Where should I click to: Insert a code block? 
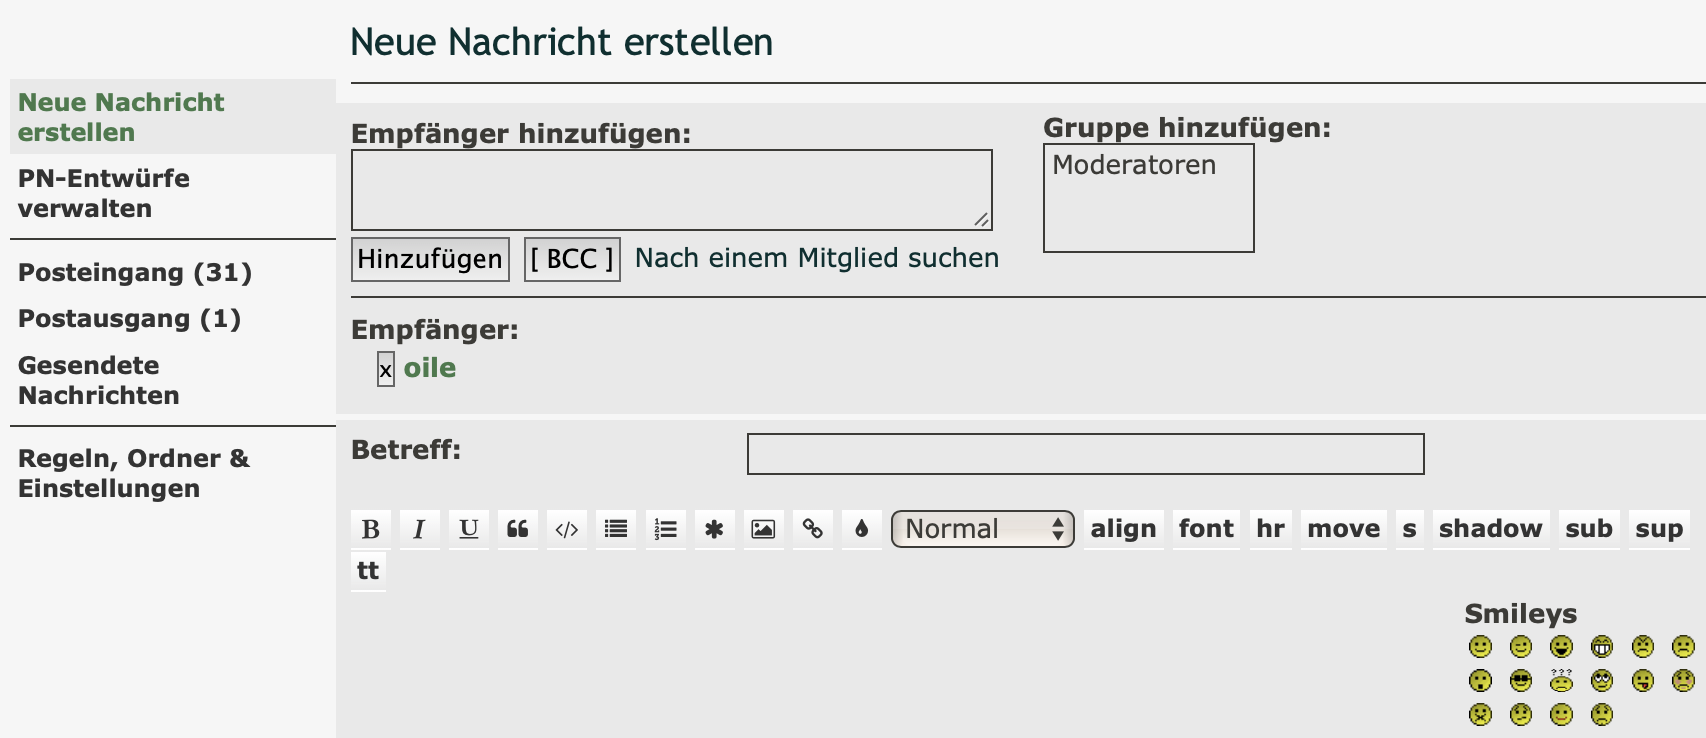coord(566,529)
